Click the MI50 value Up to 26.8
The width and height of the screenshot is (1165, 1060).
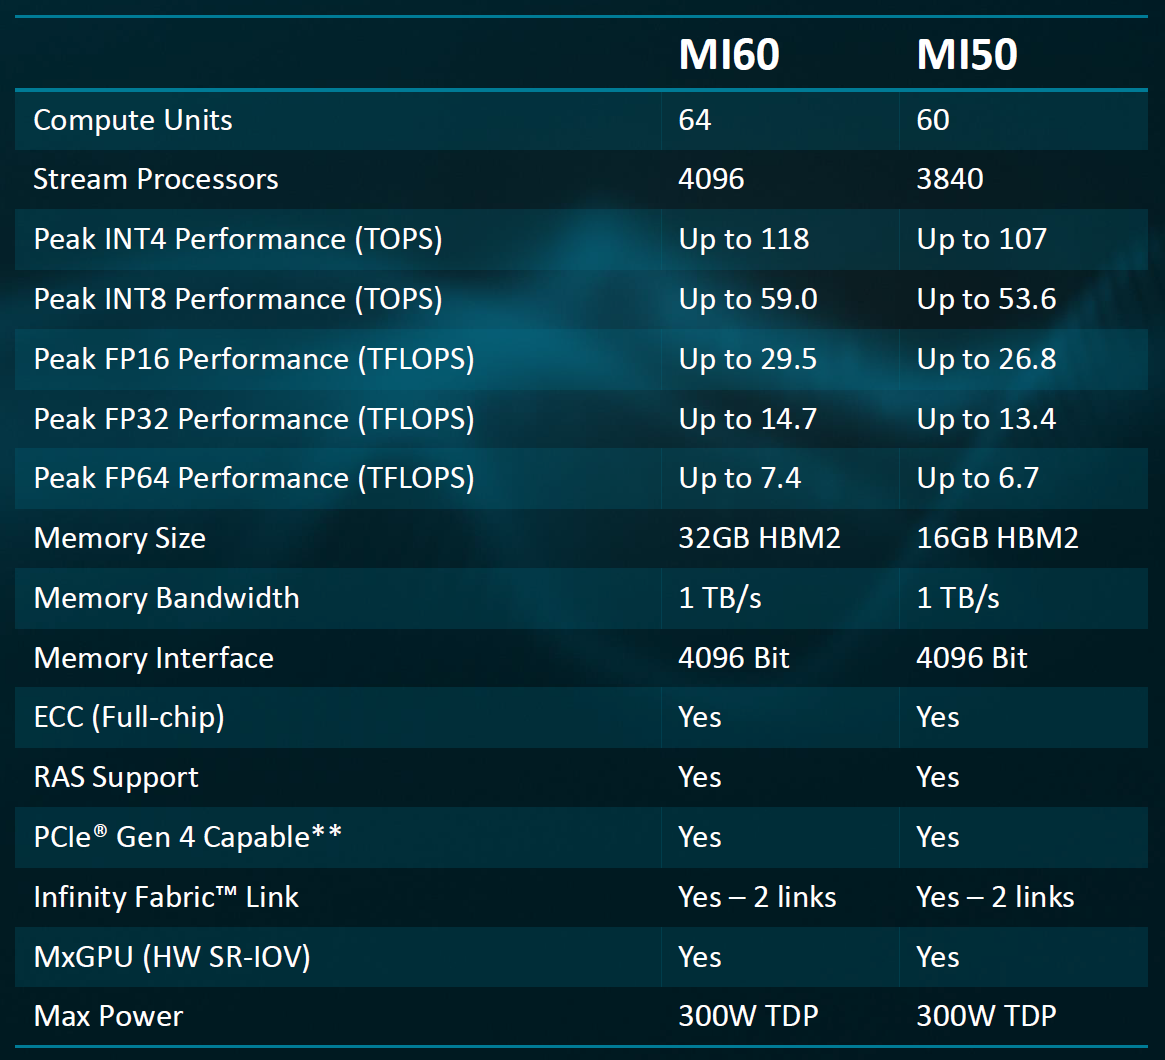pyautogui.click(x=986, y=360)
